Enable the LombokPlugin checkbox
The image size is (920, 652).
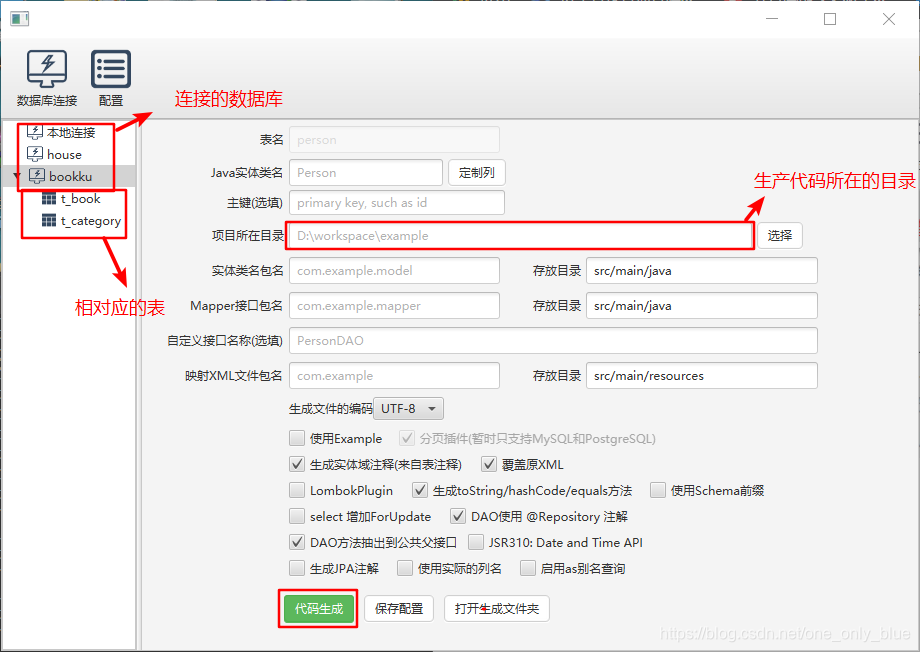tap(297, 490)
